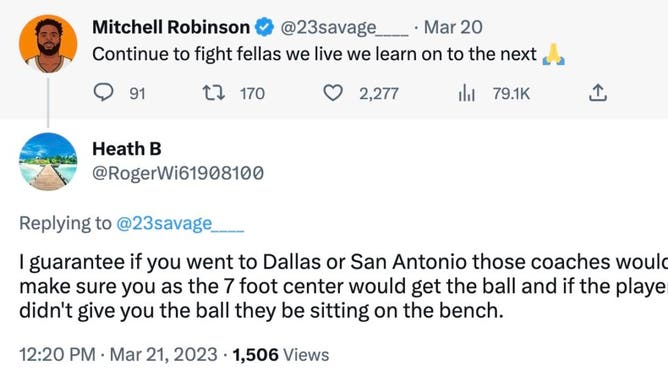Open the @RogerWi61908100 handle
The height and width of the screenshot is (376, 668).
click(178, 173)
